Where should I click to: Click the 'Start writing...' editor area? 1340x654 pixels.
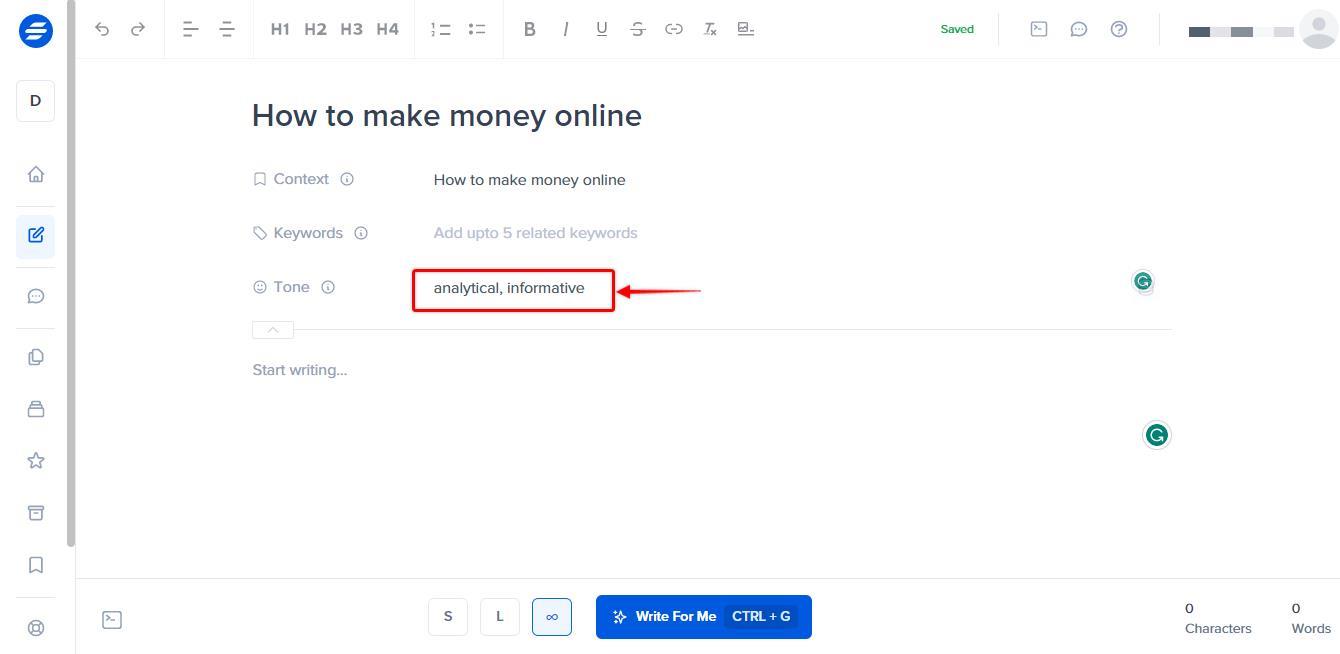click(x=300, y=370)
